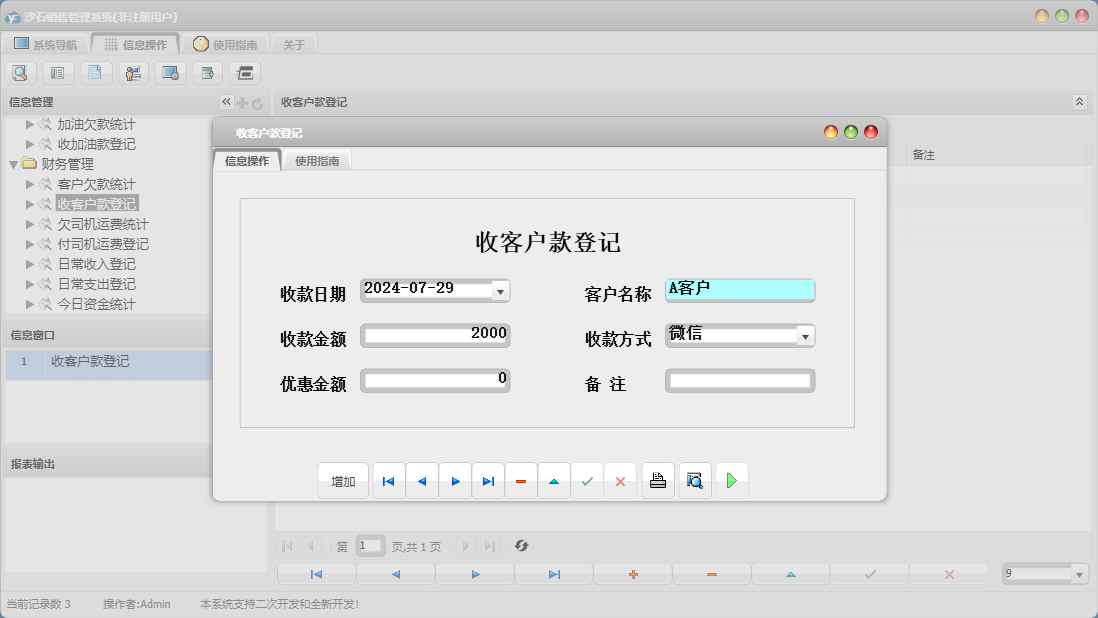Select the magnifier search icon in the toolbar
This screenshot has height=618, width=1098.
(20, 72)
